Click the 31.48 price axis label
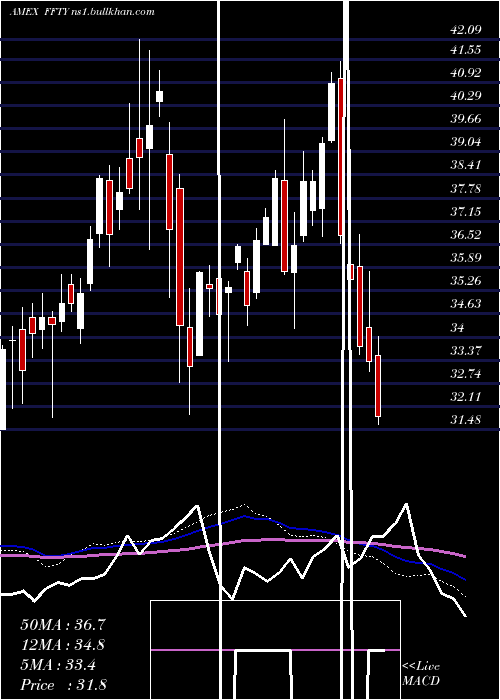Viewport: 500px width, 700px height. (466, 420)
